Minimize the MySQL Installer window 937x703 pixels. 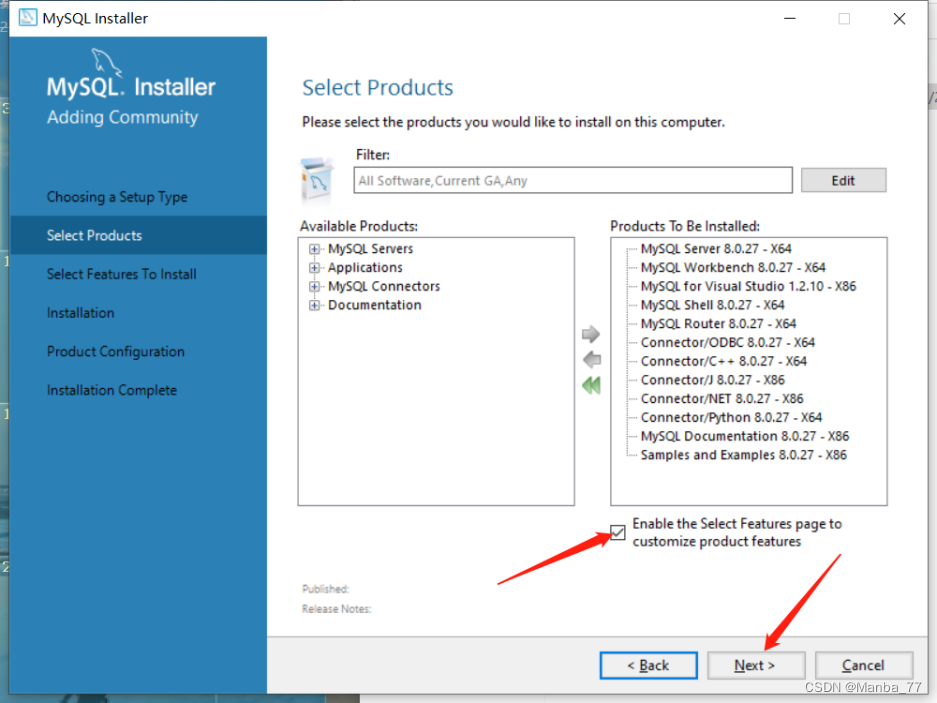click(x=790, y=19)
